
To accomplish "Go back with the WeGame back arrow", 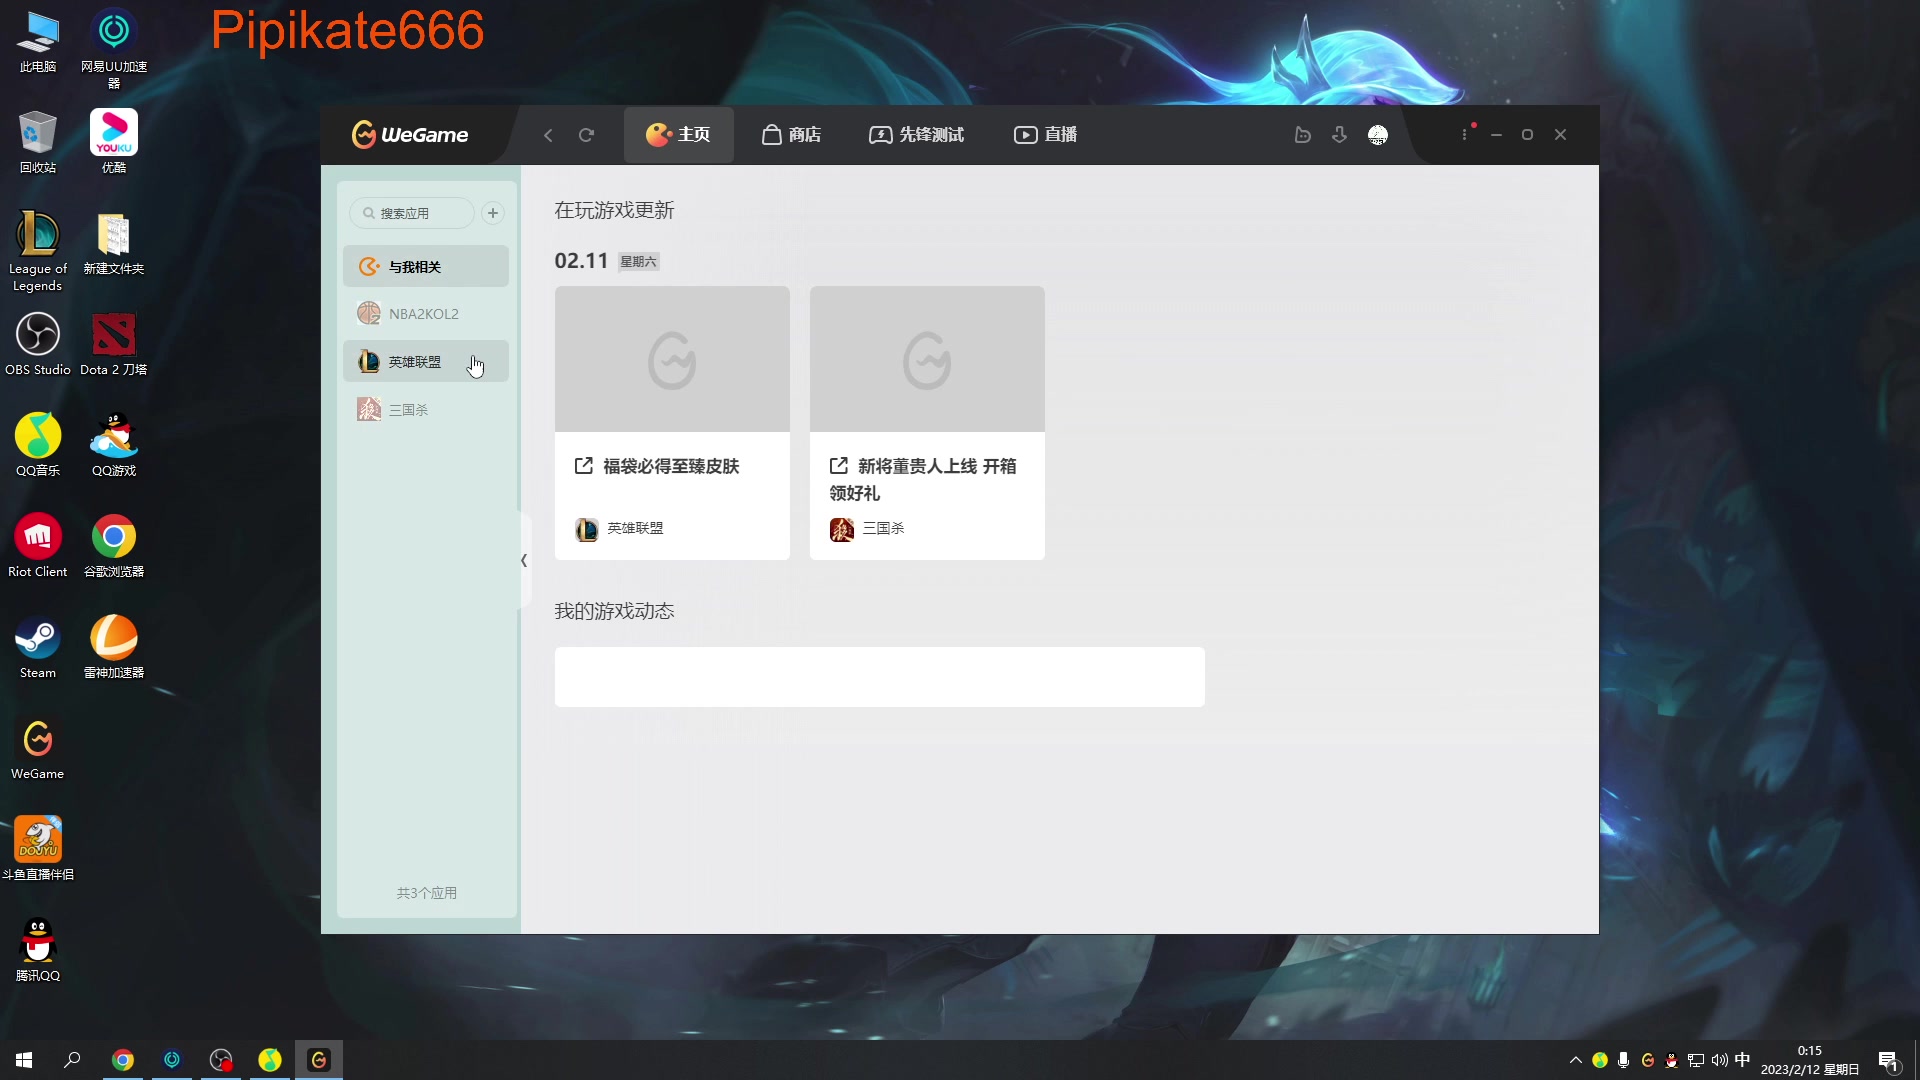I will pos(548,135).
